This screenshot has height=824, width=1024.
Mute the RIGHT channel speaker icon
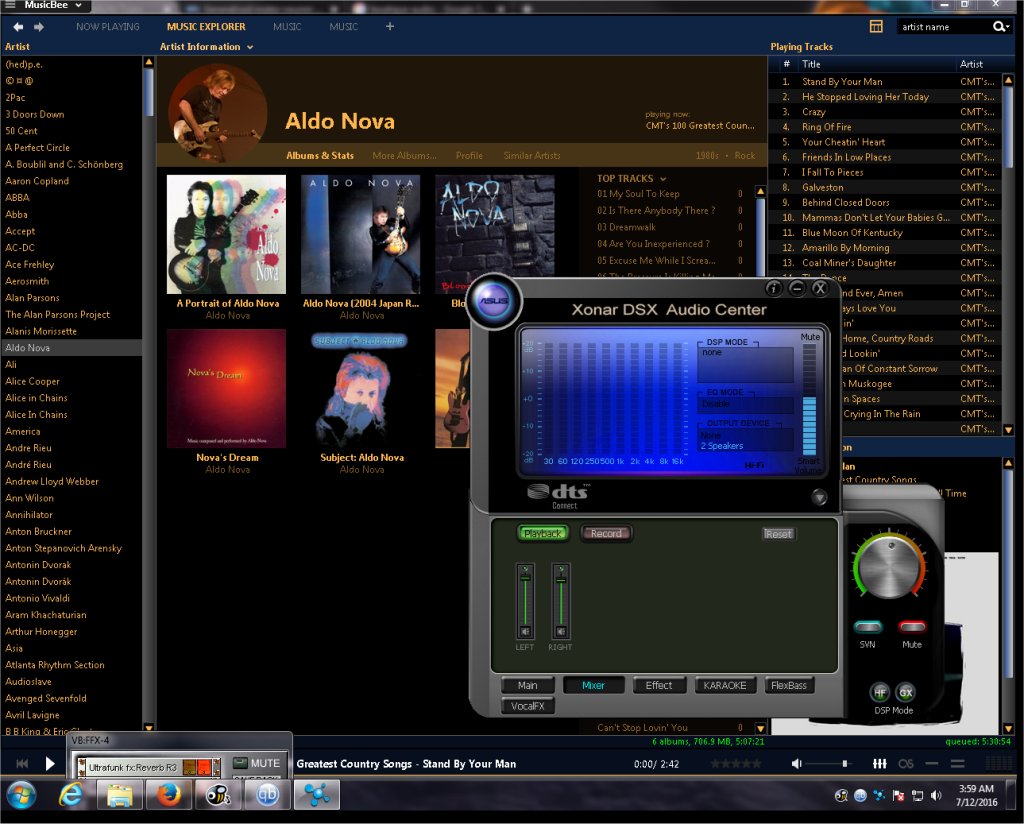point(561,631)
